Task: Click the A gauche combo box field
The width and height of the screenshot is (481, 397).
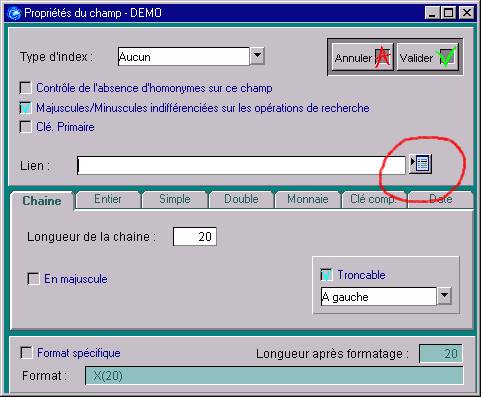Action: pos(378,296)
